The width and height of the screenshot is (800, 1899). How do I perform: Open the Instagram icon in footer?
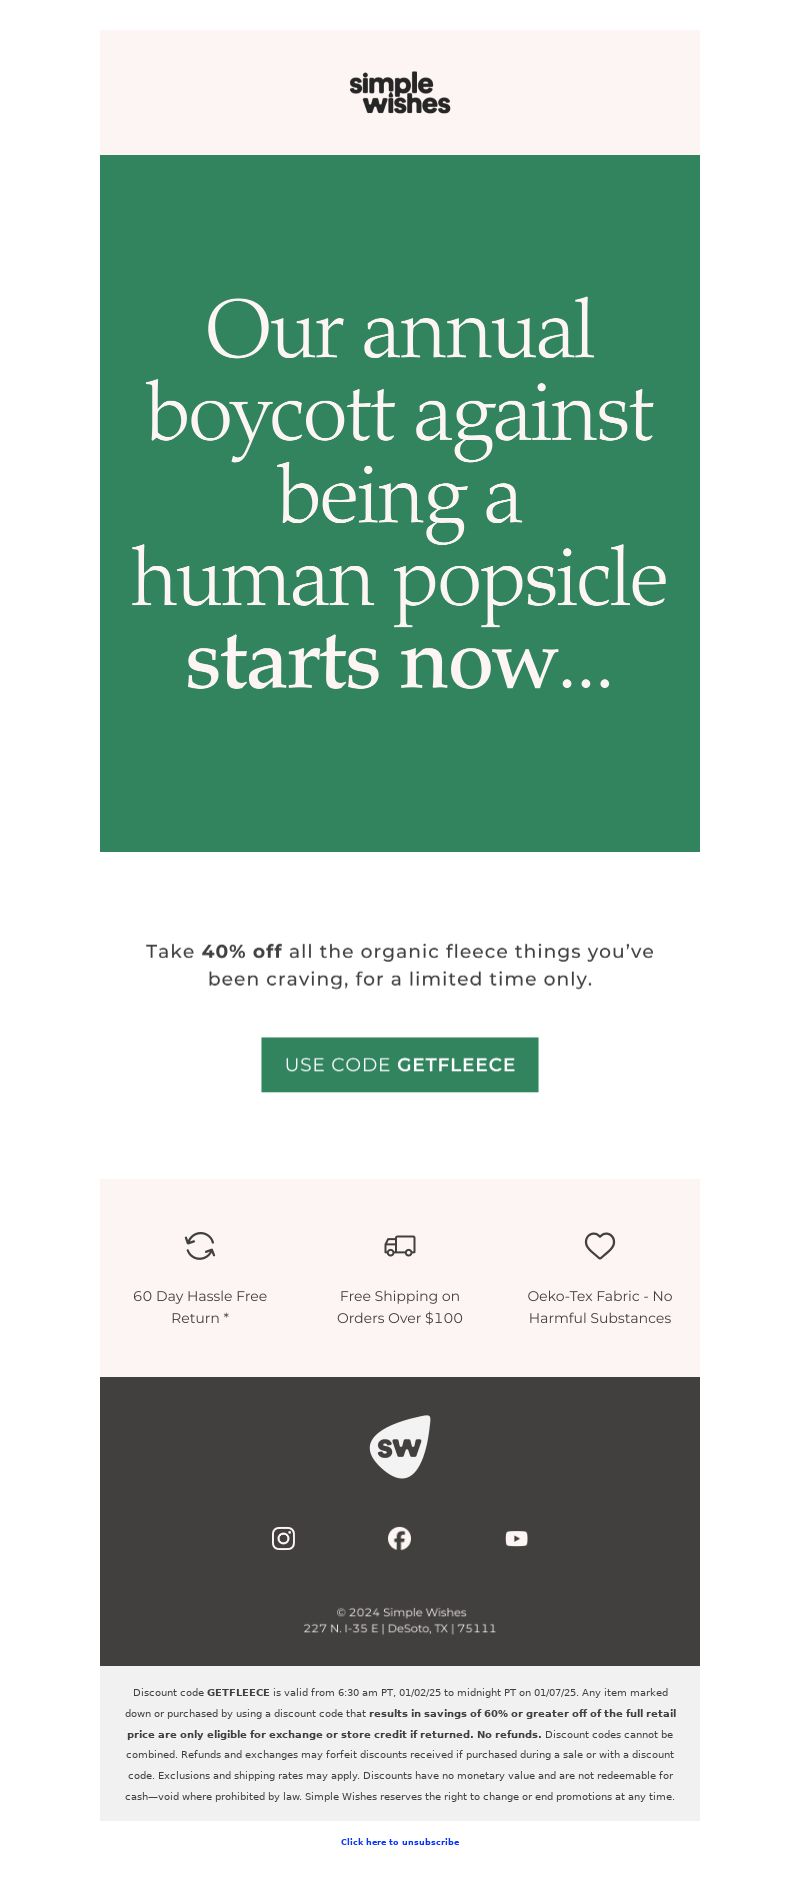[283, 1538]
